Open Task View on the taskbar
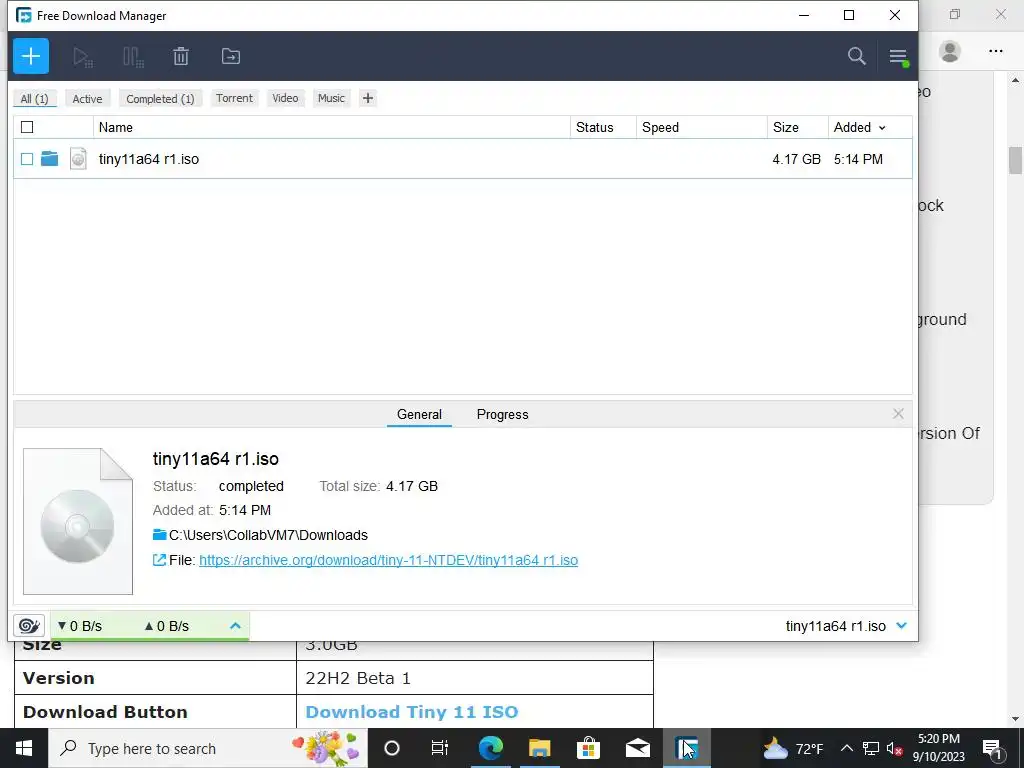 [x=440, y=748]
